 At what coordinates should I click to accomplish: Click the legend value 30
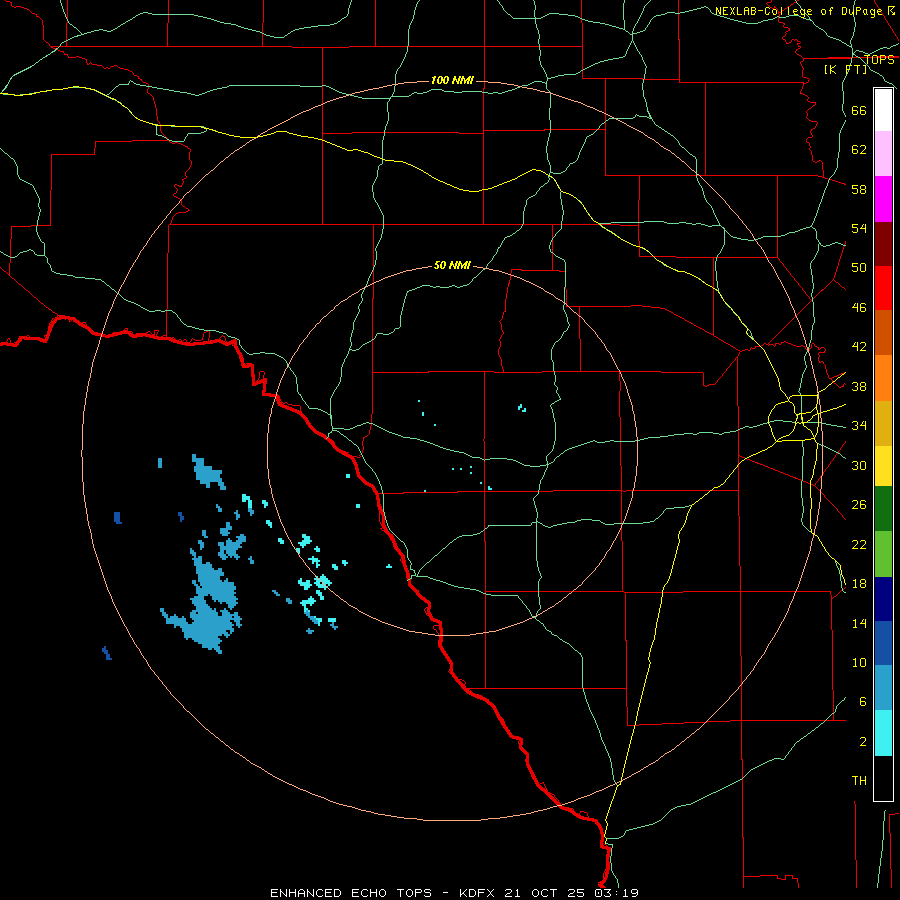point(859,465)
